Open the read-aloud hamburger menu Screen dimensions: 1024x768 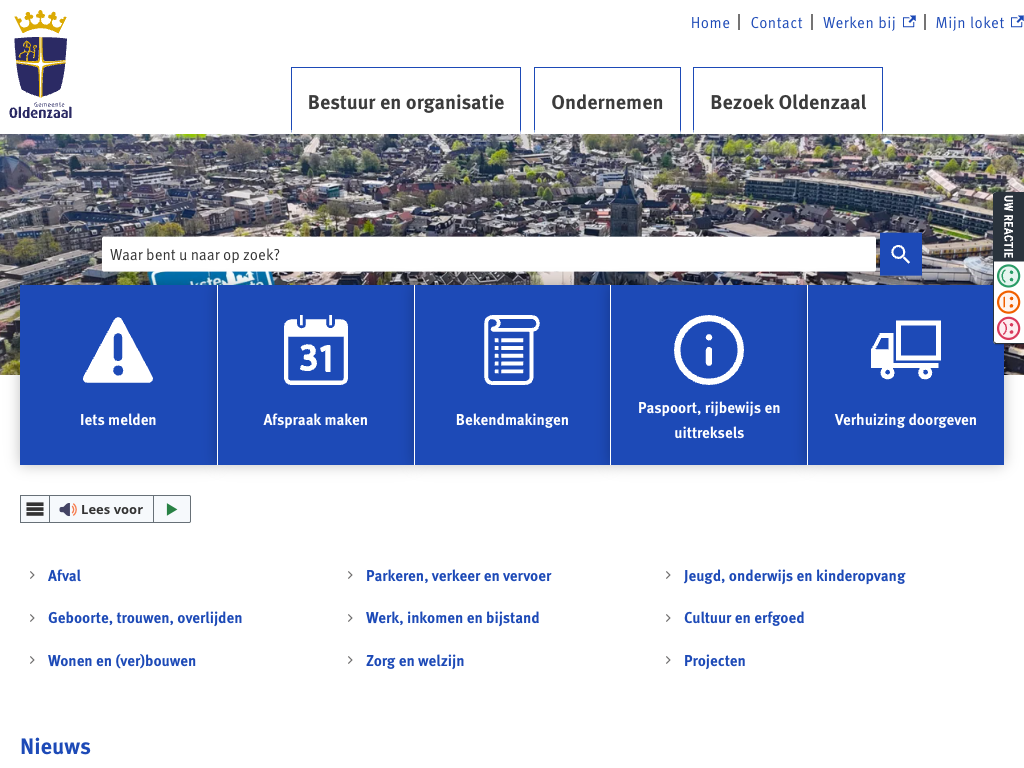pyautogui.click(x=35, y=509)
